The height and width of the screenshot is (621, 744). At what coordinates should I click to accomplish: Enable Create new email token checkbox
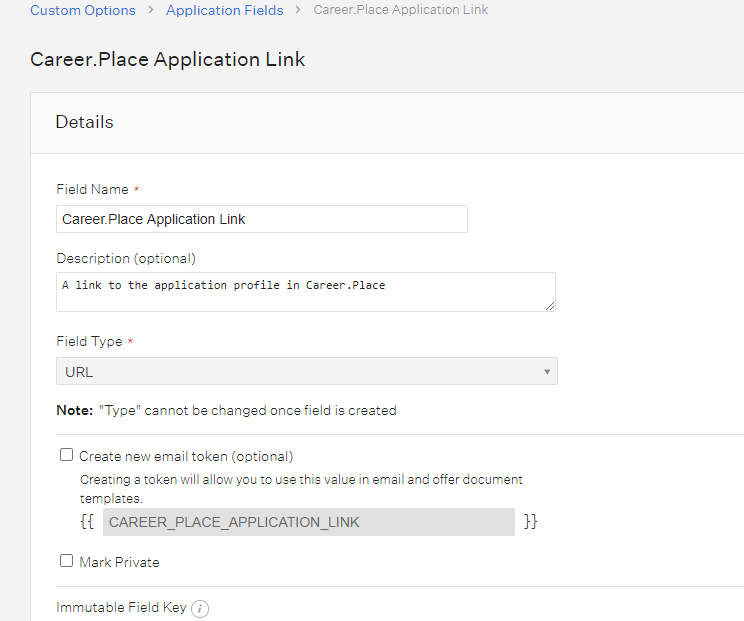click(x=66, y=455)
